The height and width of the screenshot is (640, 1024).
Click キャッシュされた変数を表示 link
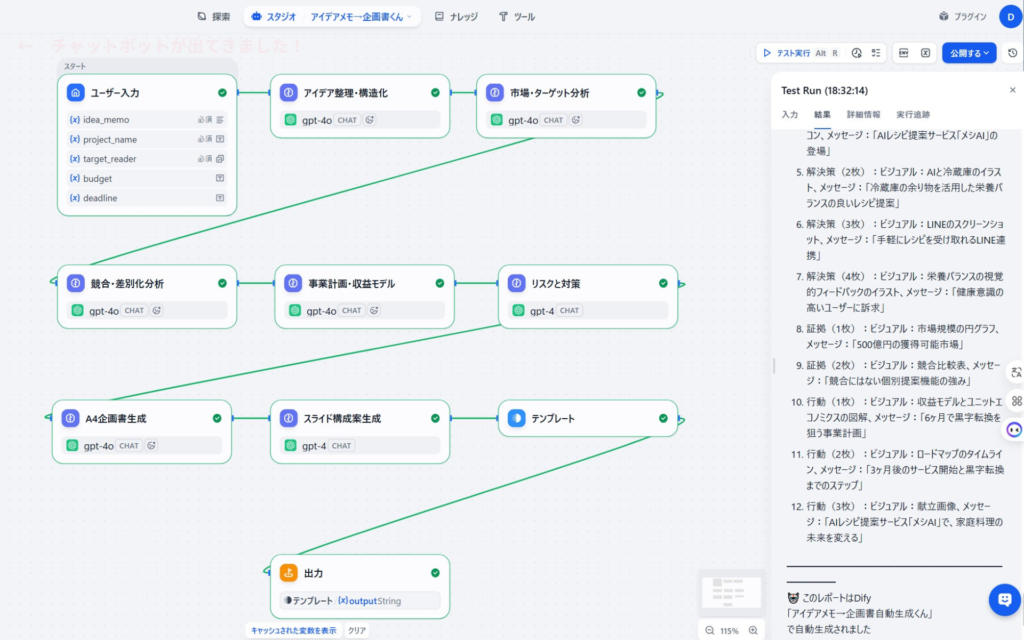click(293, 630)
